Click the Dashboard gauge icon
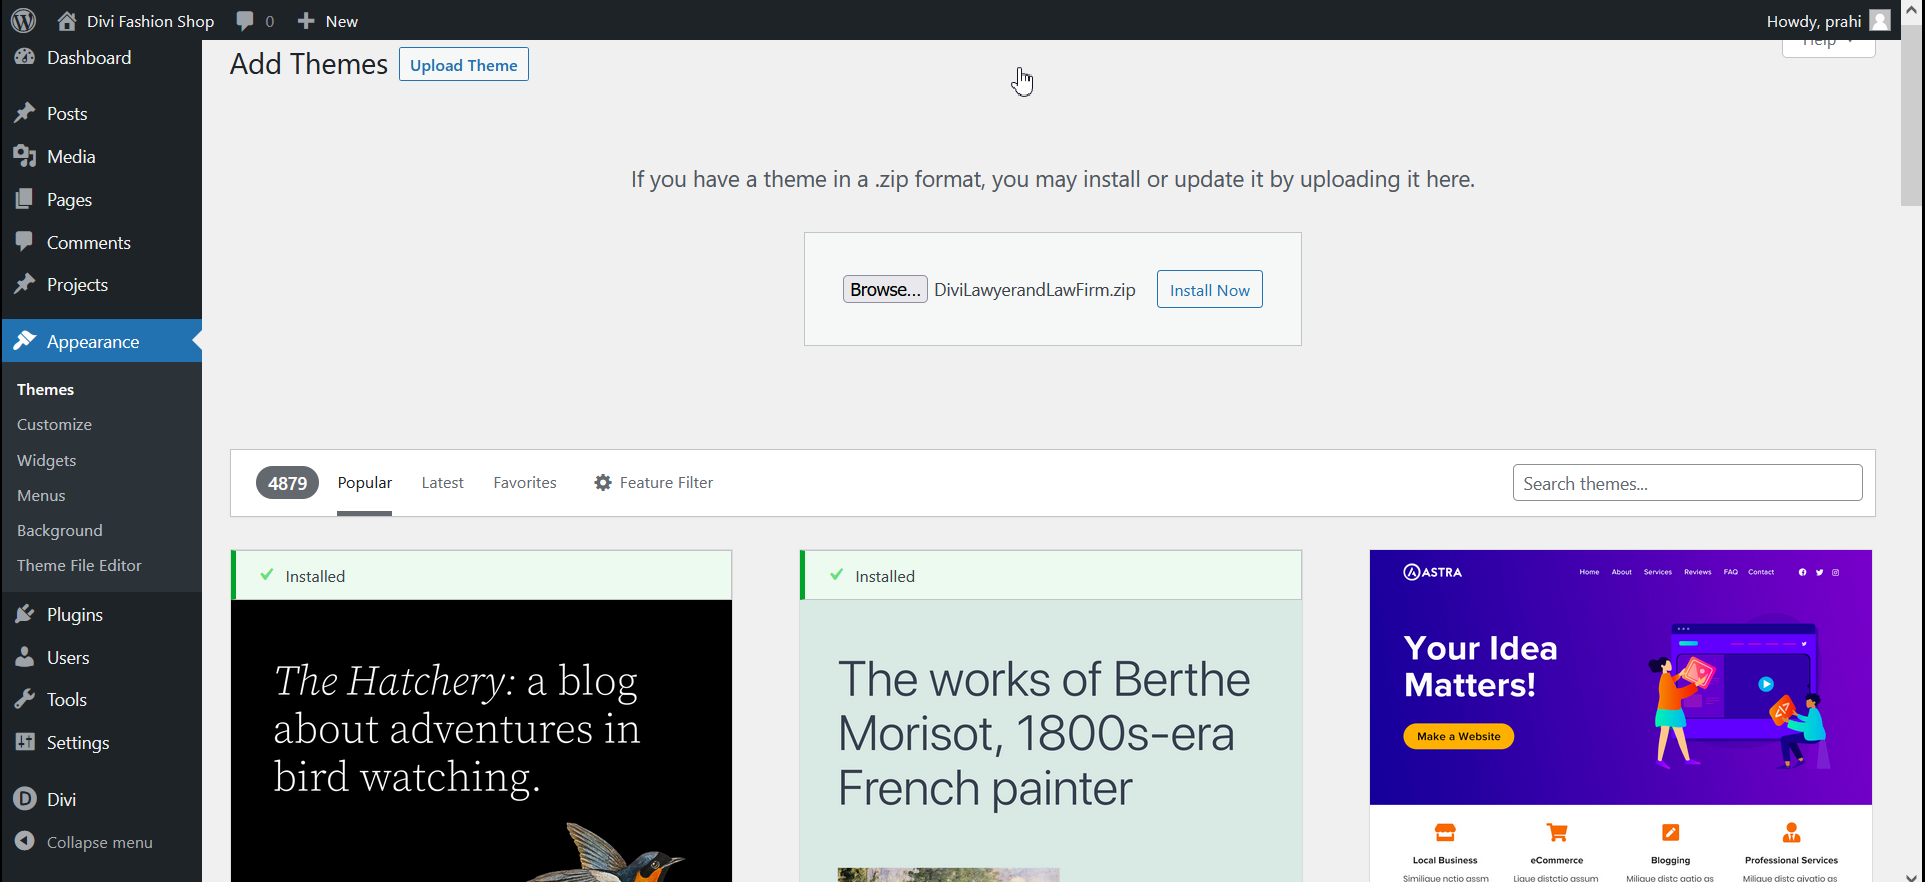 pyautogui.click(x=25, y=57)
